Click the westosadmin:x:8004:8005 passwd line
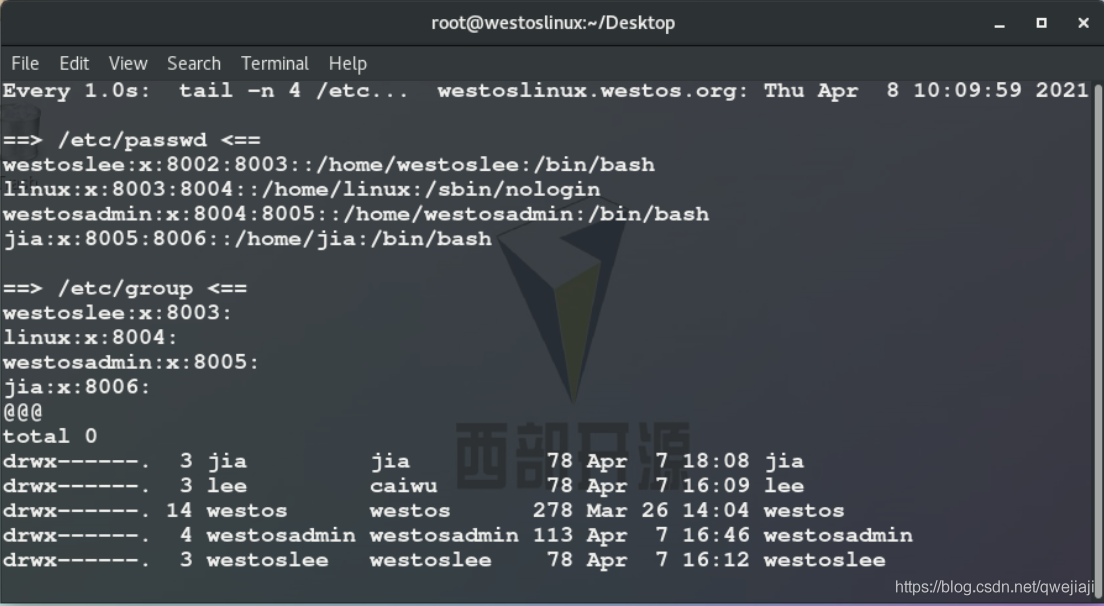The height and width of the screenshot is (606, 1104). click(356, 214)
